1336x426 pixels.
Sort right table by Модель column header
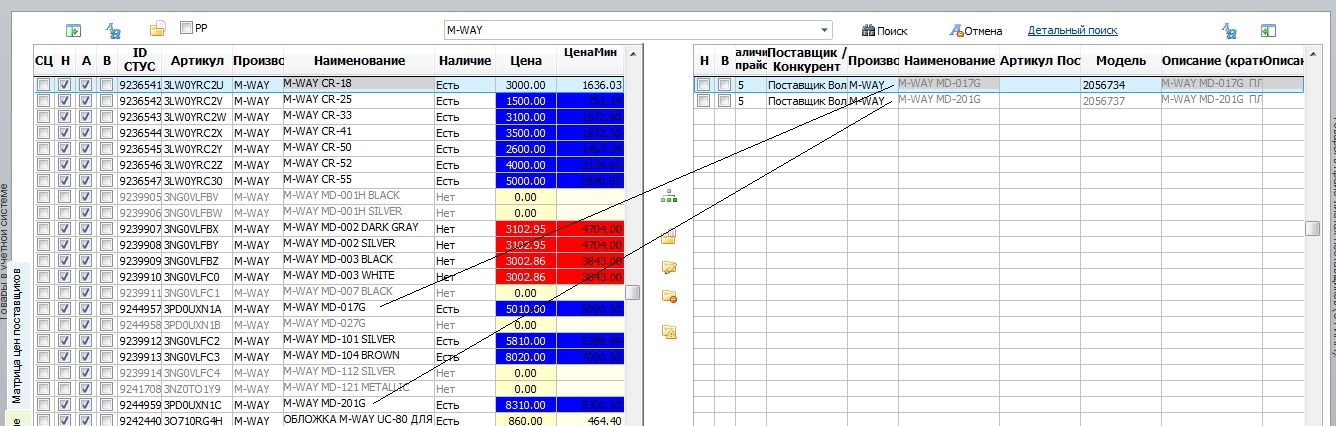(x=1120, y=61)
